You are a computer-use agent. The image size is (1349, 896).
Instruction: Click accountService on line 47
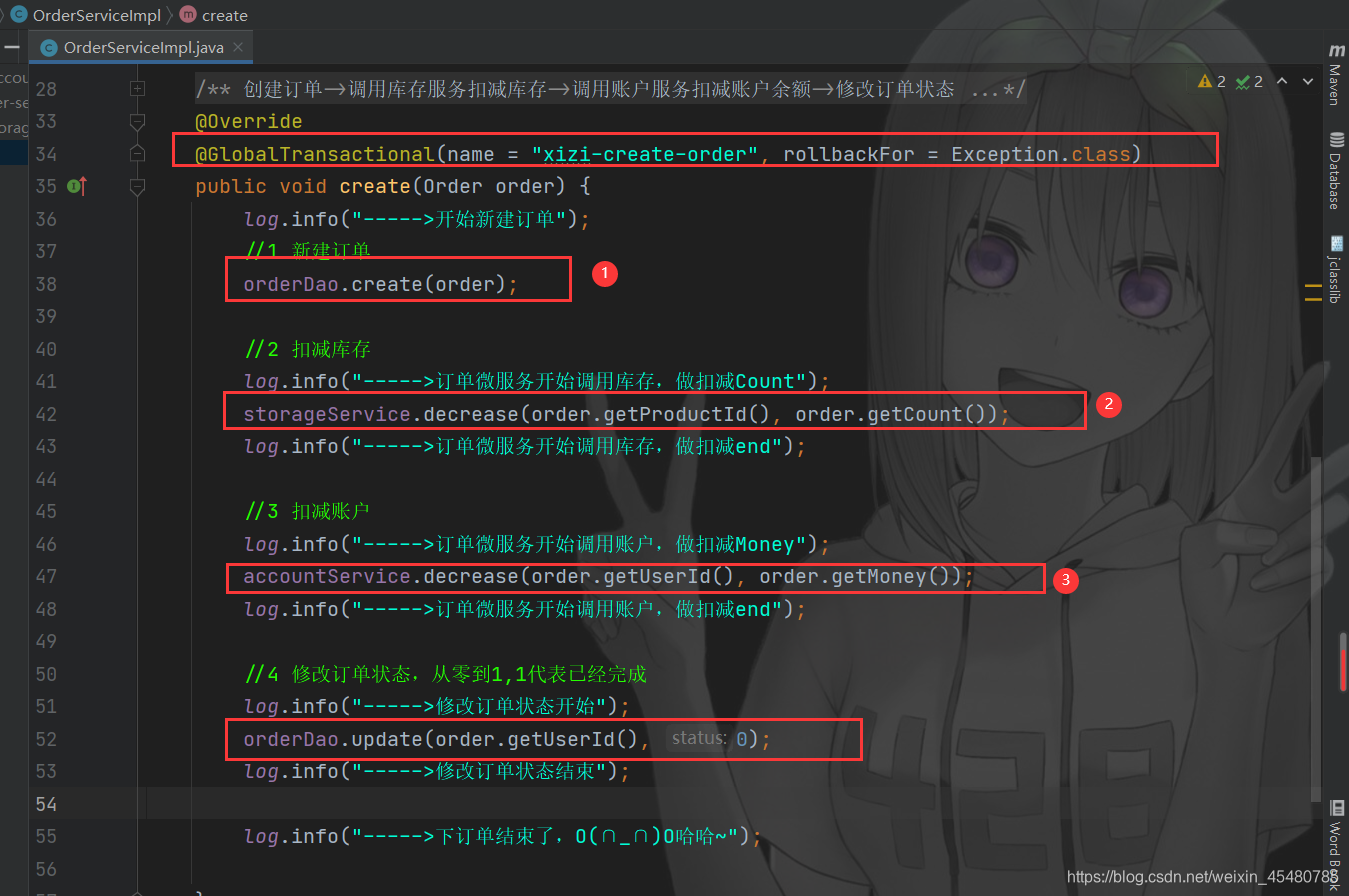[x=327, y=576]
